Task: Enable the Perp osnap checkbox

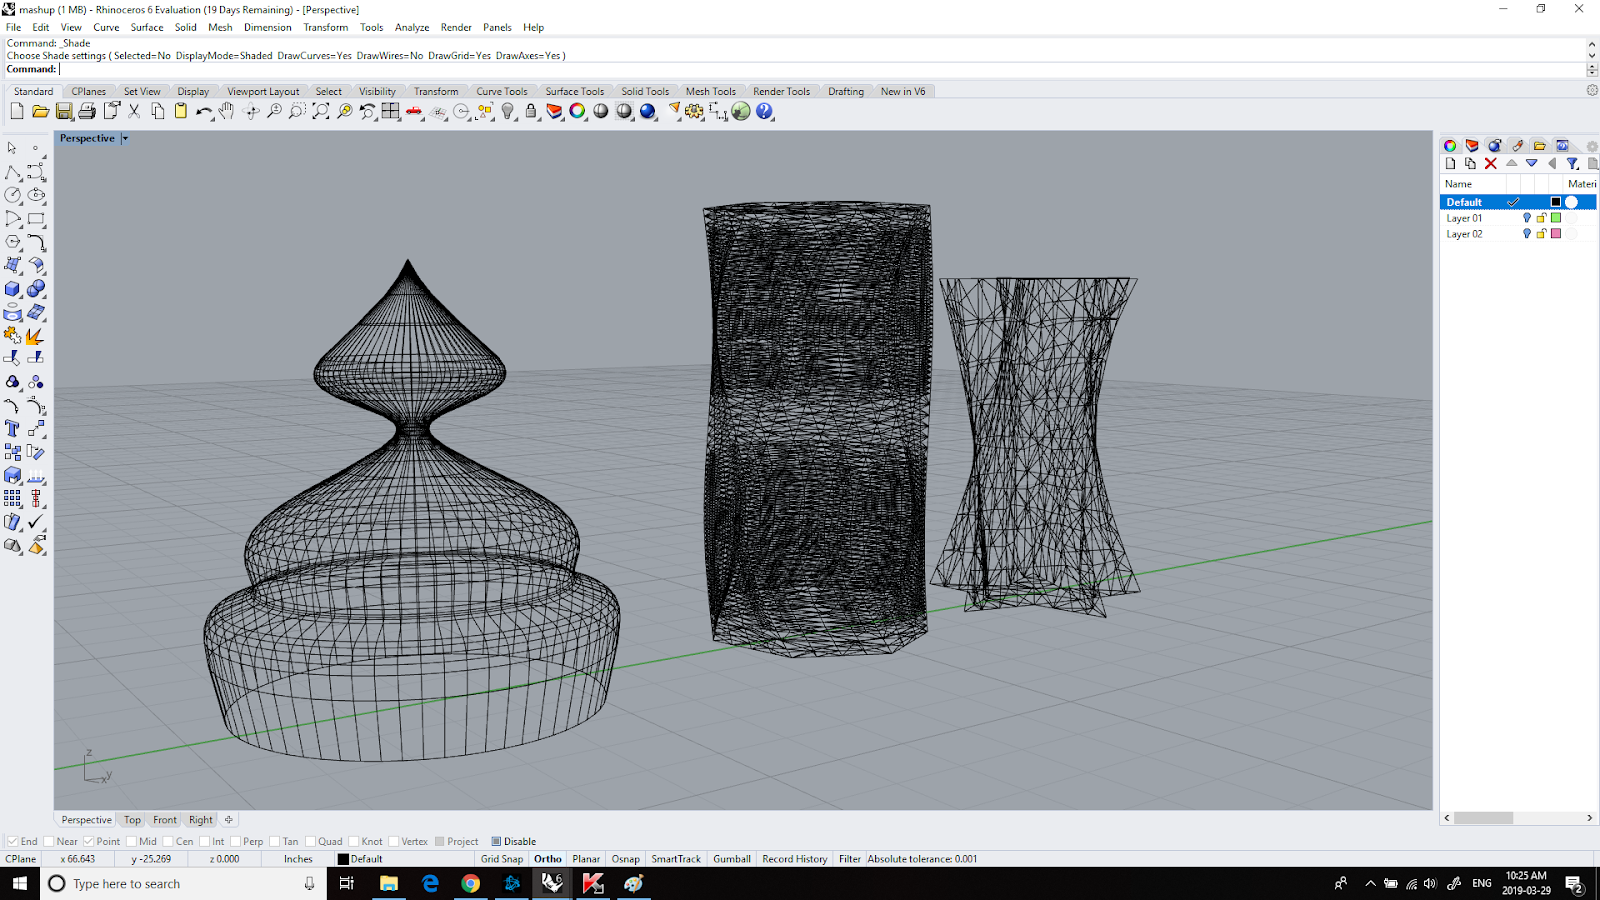Action: pyautogui.click(x=236, y=841)
